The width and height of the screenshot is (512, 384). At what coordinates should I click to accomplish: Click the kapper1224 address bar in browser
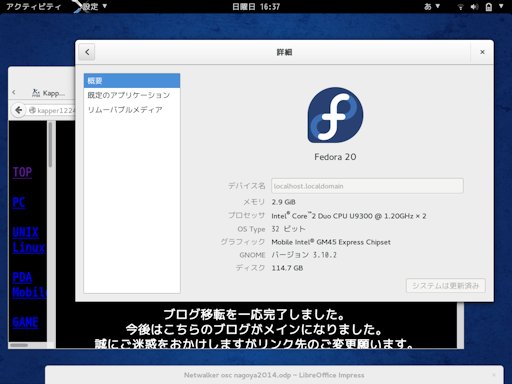pos(52,110)
